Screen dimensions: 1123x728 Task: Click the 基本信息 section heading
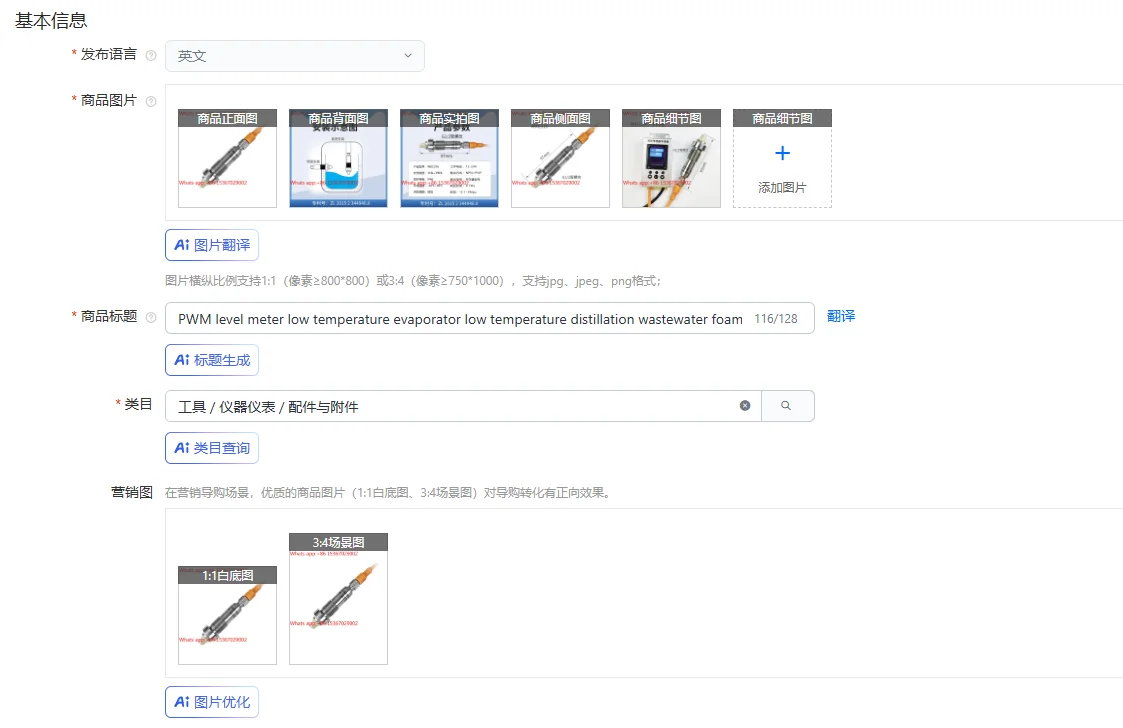(51, 21)
